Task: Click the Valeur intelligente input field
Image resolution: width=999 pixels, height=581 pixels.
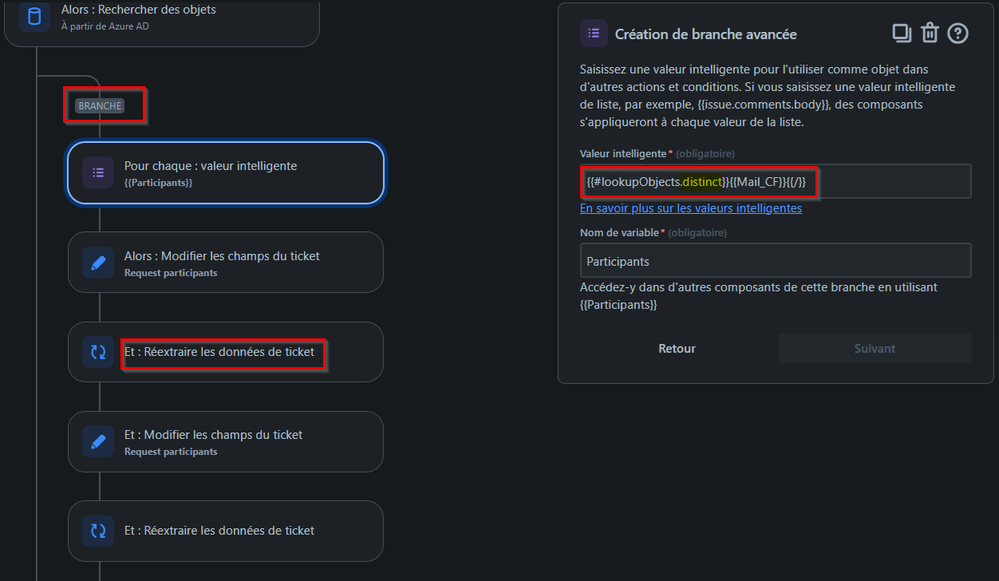Action: 775,182
